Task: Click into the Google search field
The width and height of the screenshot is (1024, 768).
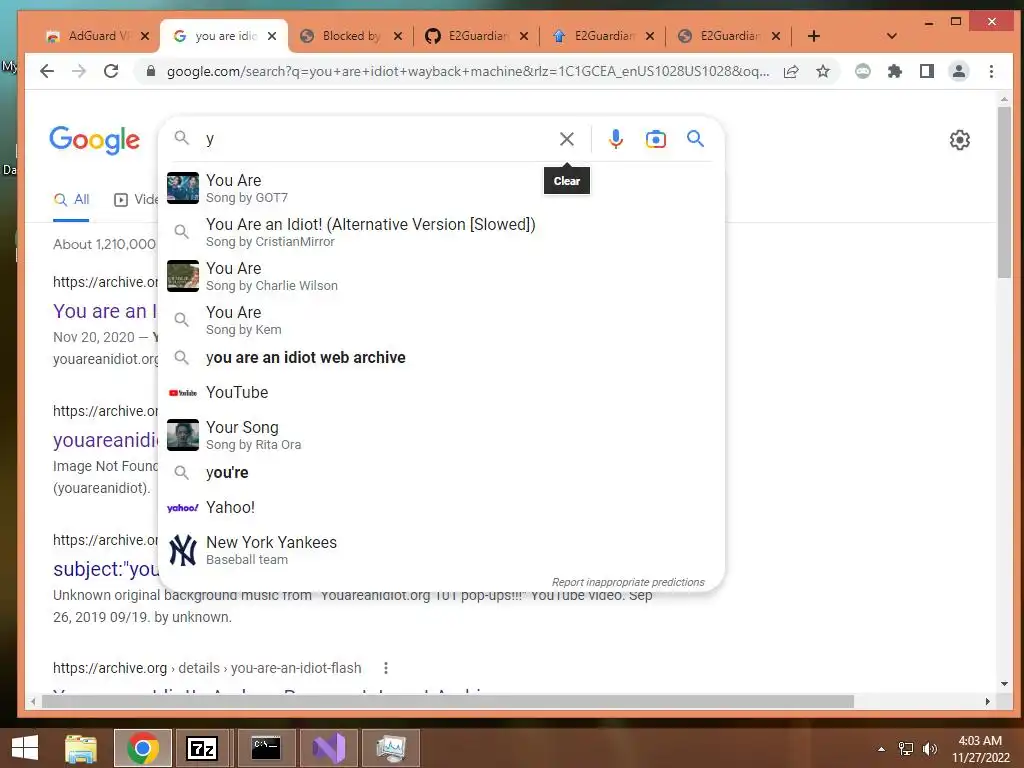Action: pyautogui.click(x=379, y=139)
